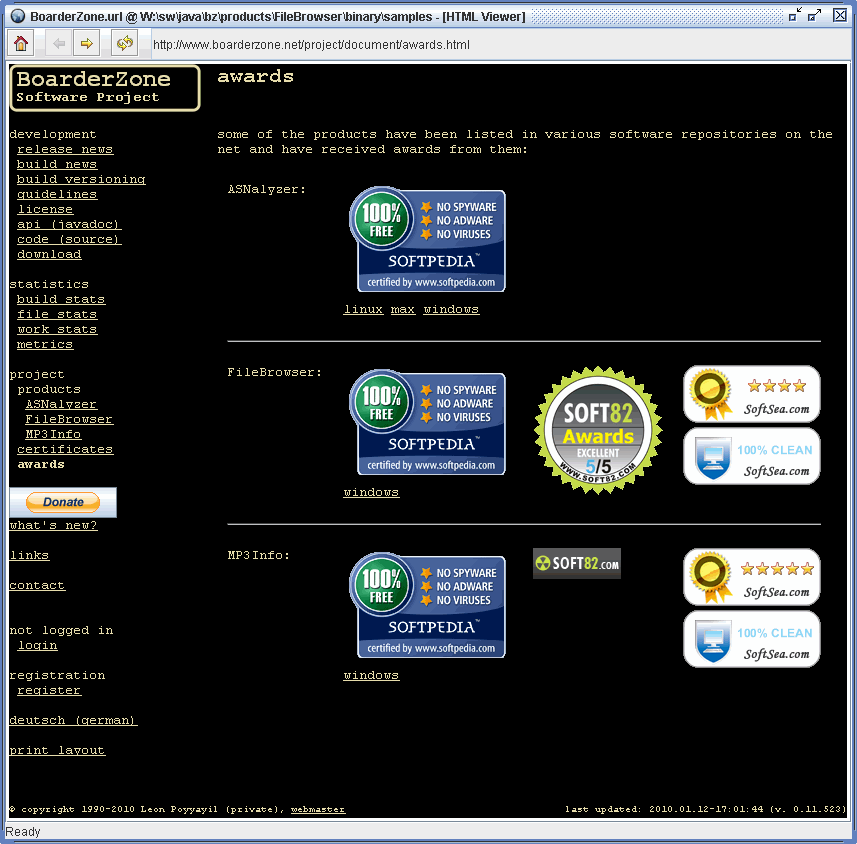Open the code (source) link

point(69,239)
